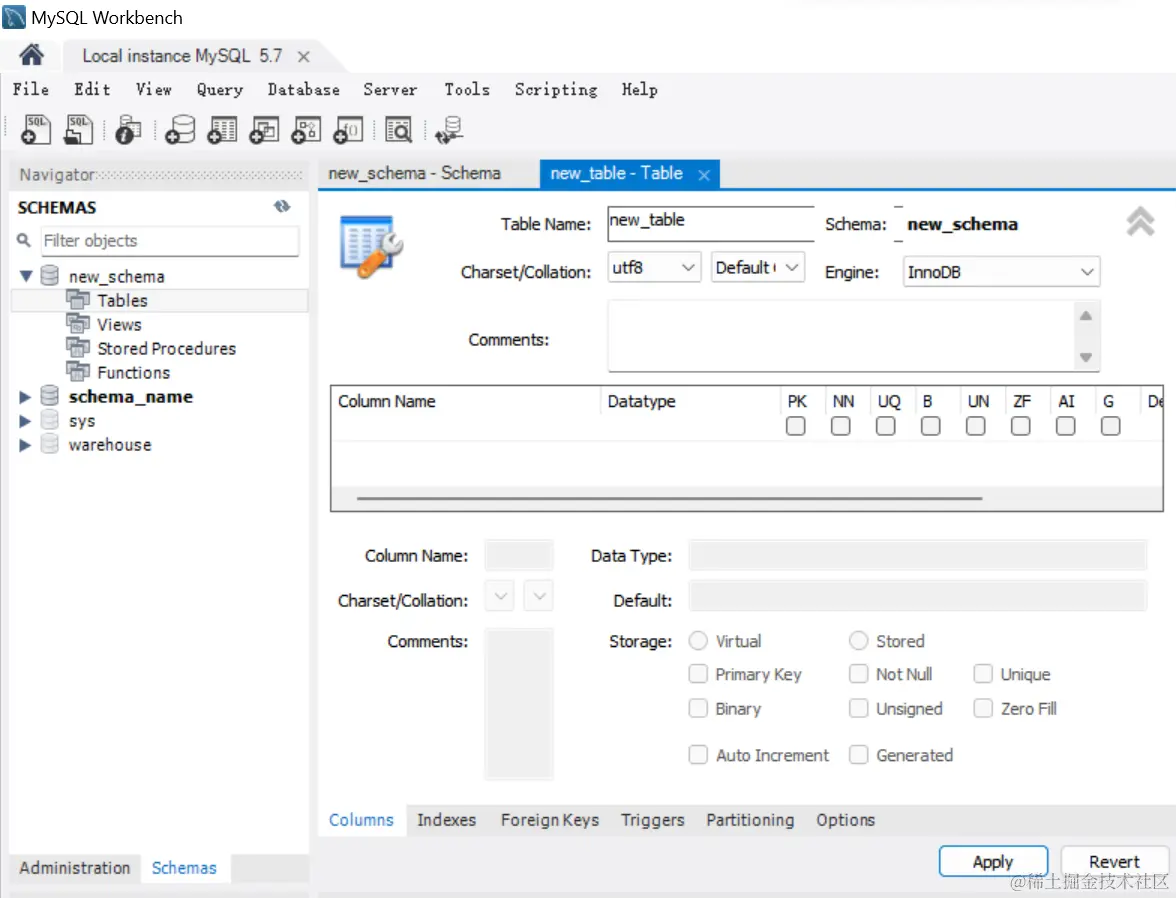The image size is (1176, 898).
Task: Click the Filter objects search field
Action: (x=168, y=241)
